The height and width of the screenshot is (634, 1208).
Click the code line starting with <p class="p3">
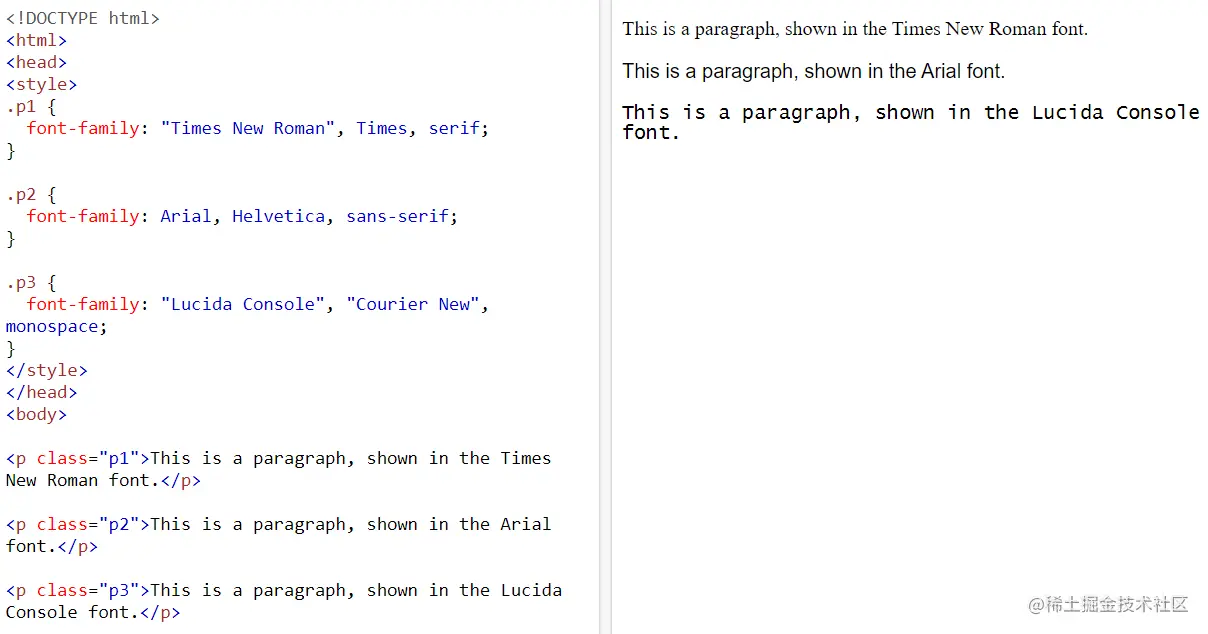(x=284, y=590)
